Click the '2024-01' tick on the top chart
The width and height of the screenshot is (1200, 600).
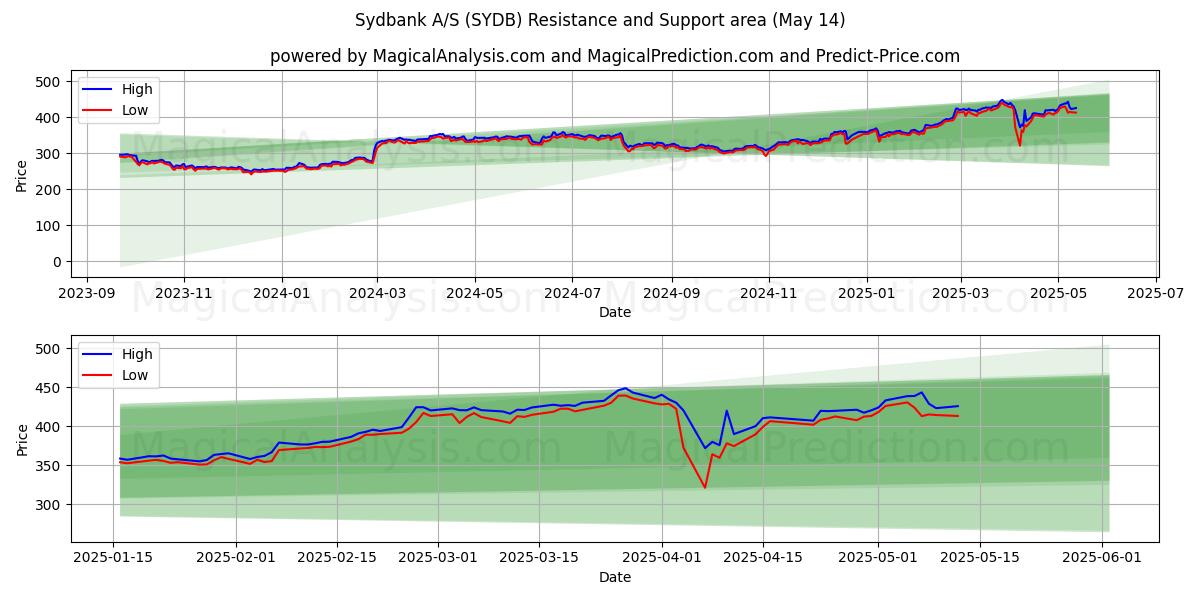[x=281, y=292]
